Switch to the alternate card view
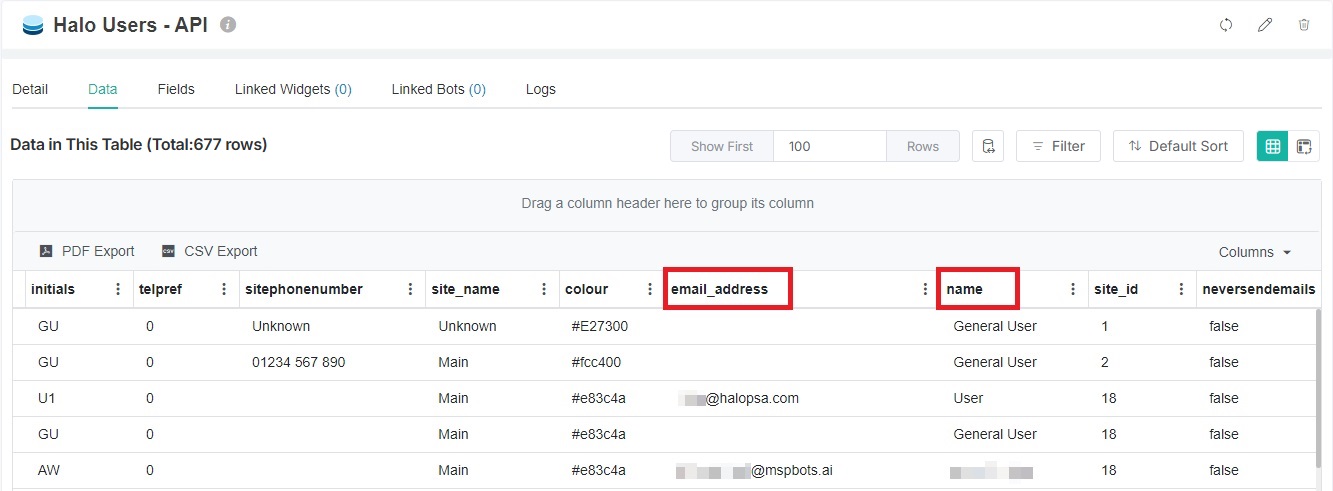1333x491 pixels. pyautogui.click(x=1304, y=146)
